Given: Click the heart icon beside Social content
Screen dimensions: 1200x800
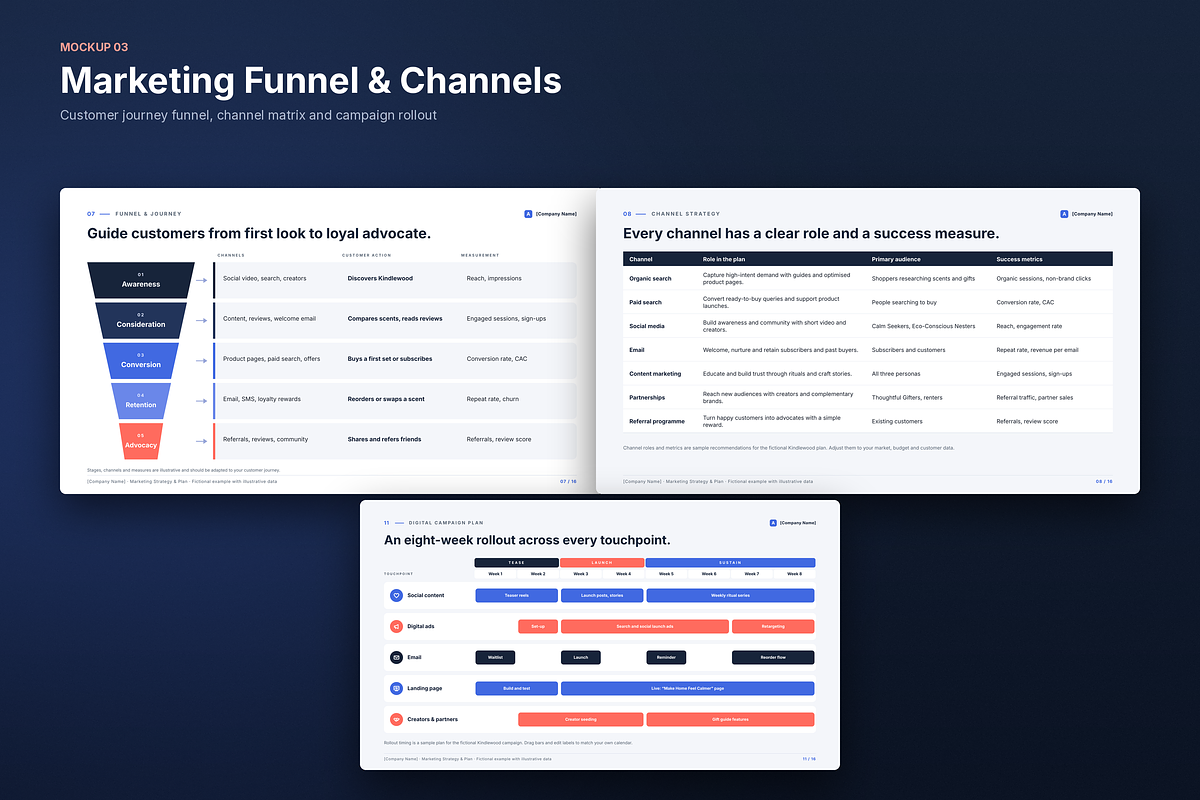Looking at the screenshot, I should click(396, 595).
